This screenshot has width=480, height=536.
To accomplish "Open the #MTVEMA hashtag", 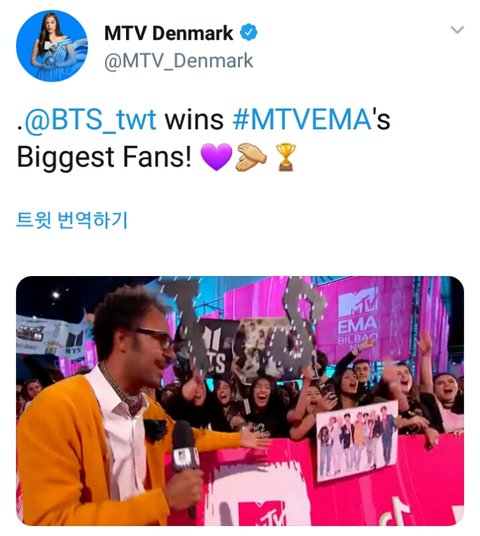I will [x=302, y=119].
